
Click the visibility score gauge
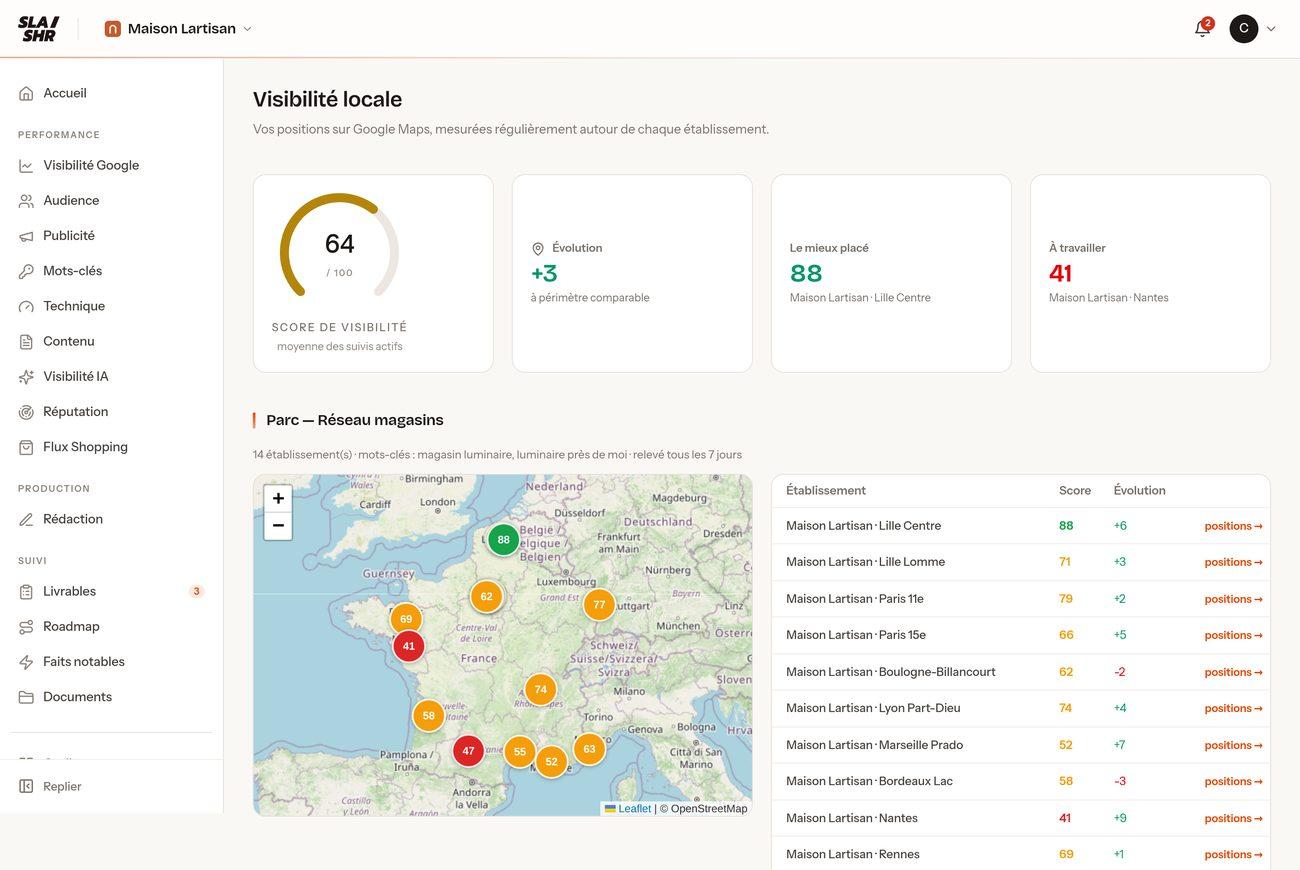pyautogui.click(x=339, y=246)
